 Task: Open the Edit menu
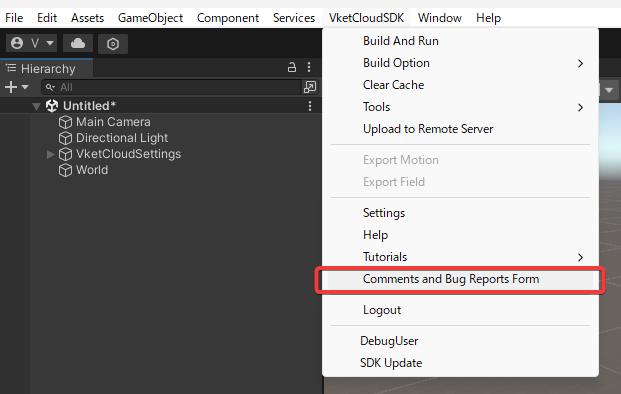point(47,18)
